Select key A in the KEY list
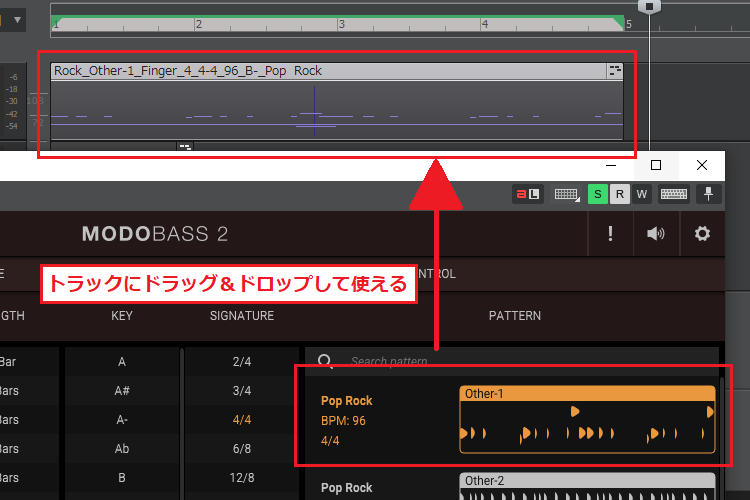 pos(122,362)
